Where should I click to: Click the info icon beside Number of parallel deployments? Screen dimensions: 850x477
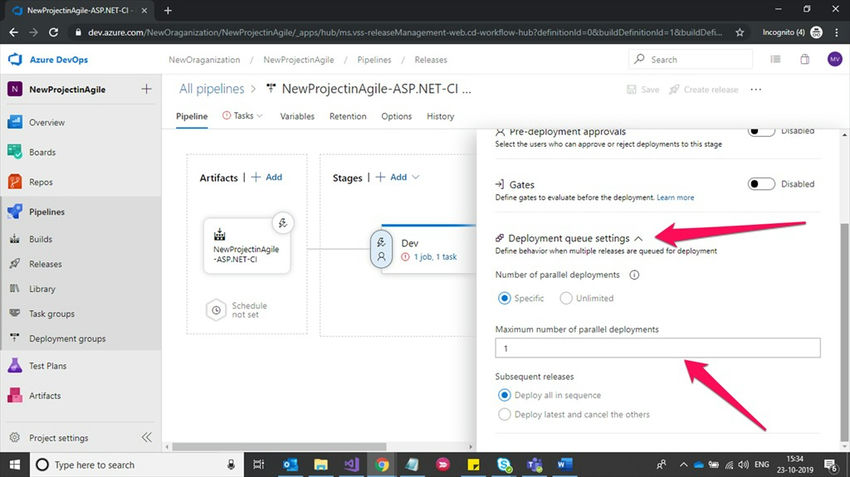pos(634,275)
